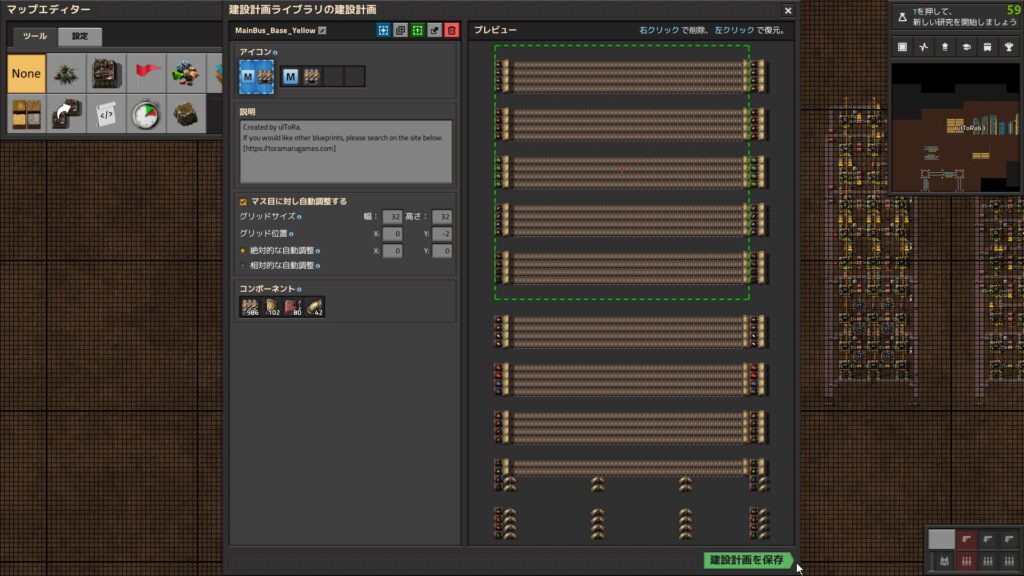Click the transport belt component count 986

click(250, 307)
